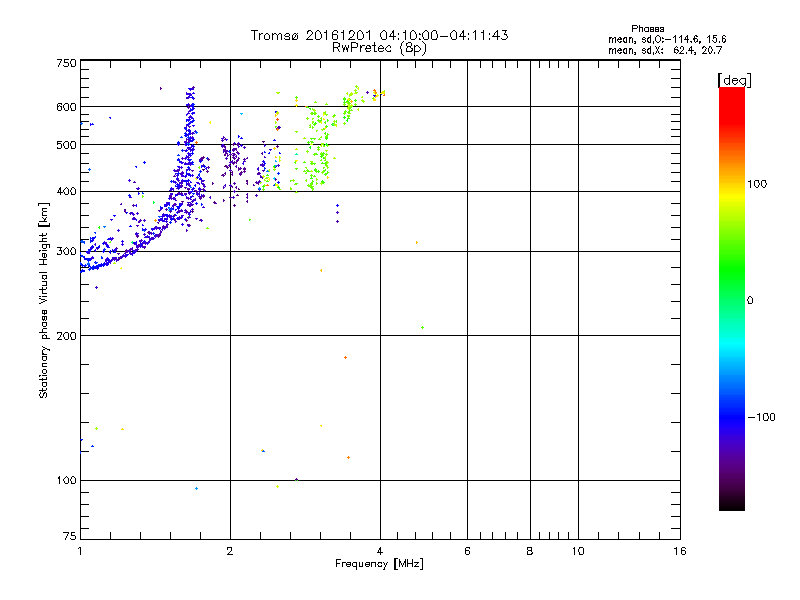
Task: Click the y-axis tick label '200'
Action: [66, 336]
